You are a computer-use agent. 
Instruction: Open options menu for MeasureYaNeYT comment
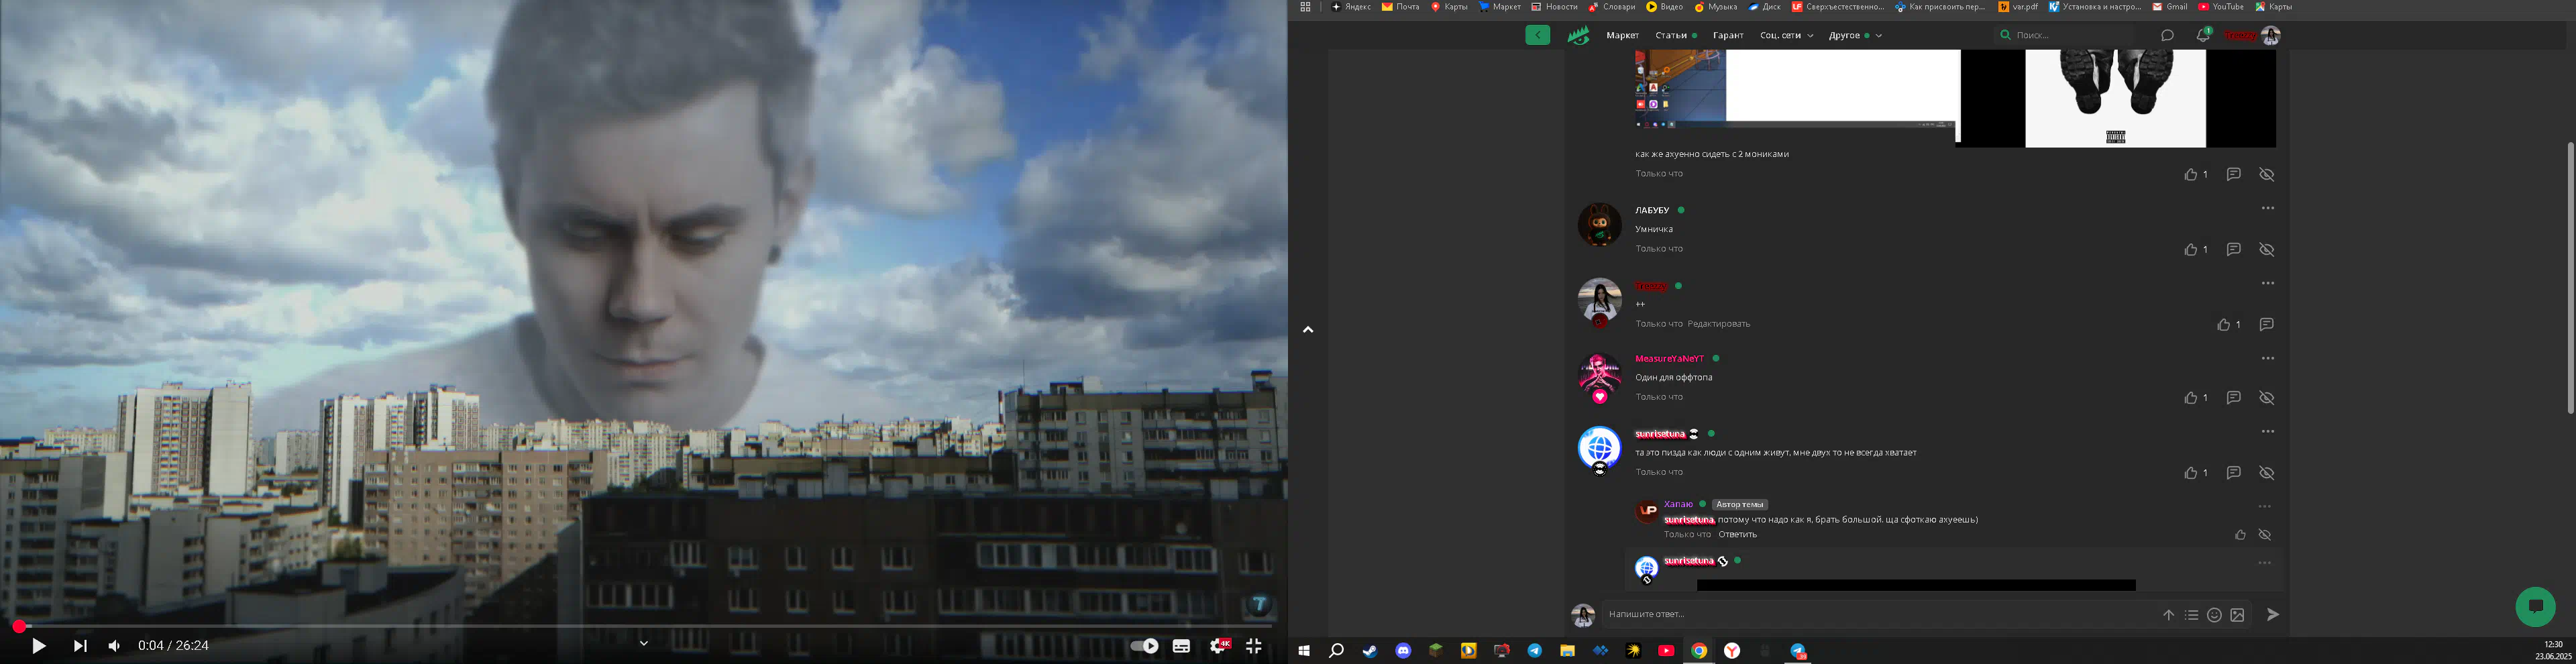(x=2268, y=359)
